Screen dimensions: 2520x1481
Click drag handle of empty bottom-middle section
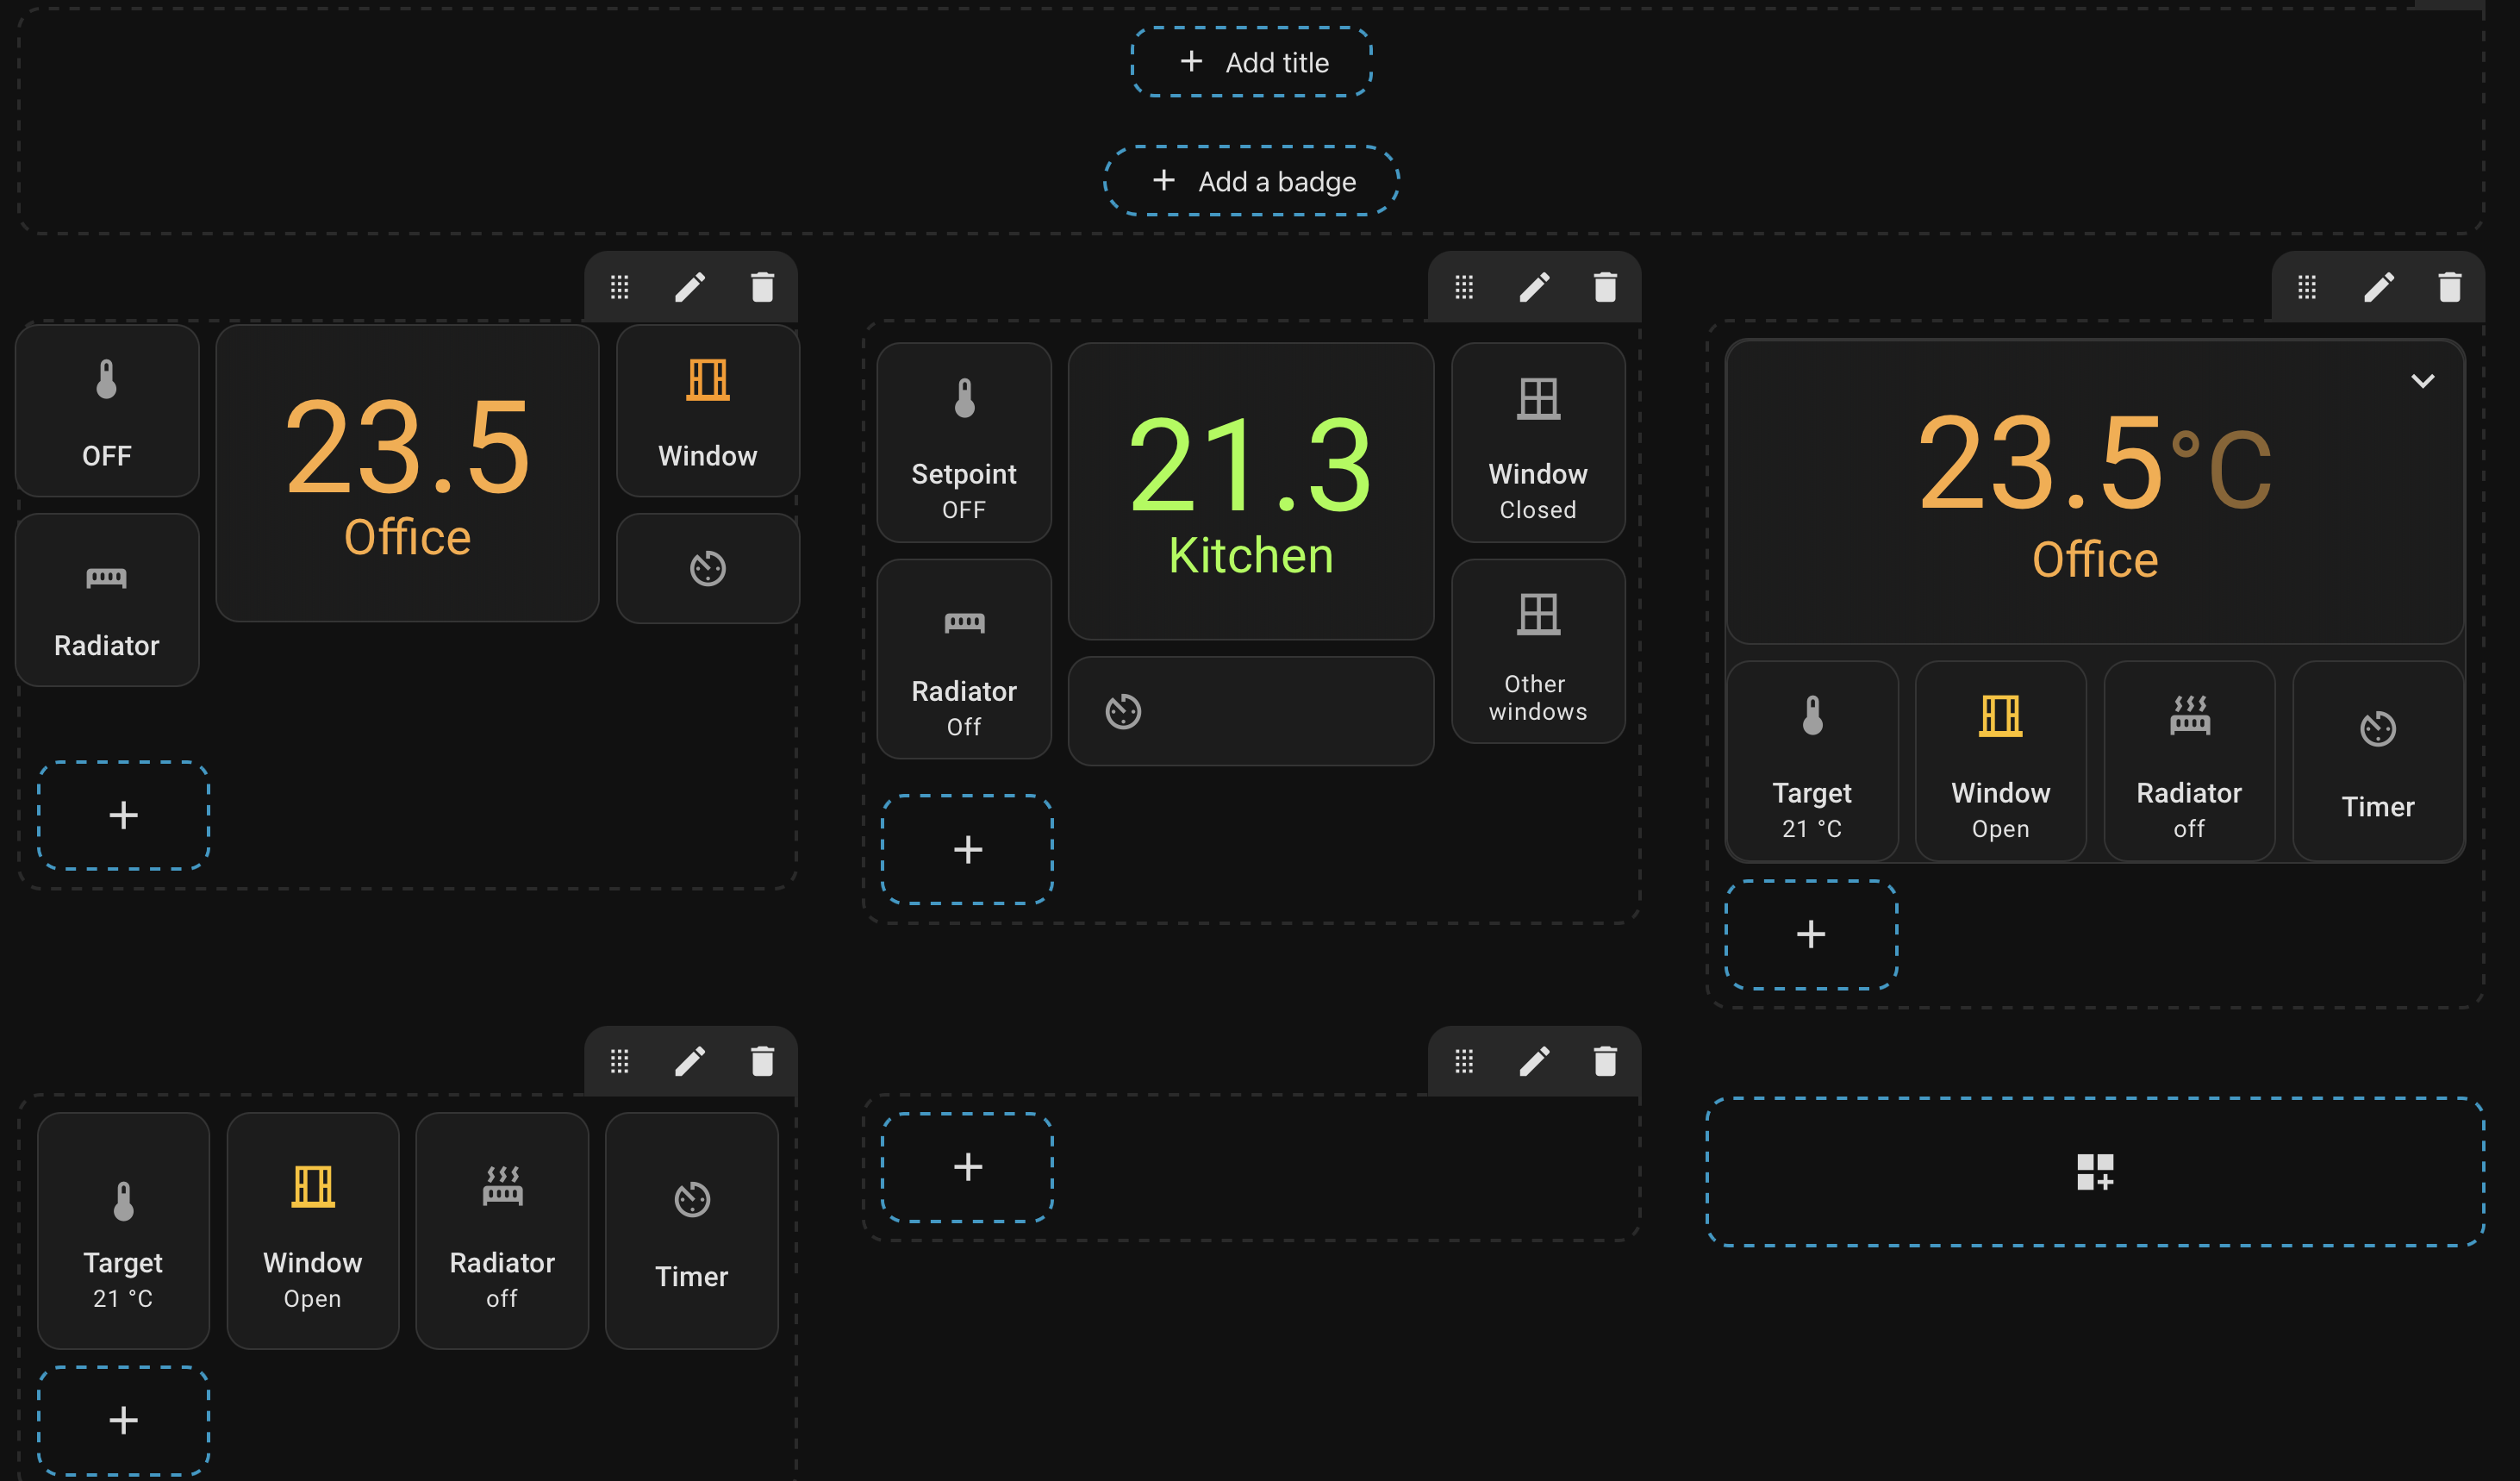1463,1061
